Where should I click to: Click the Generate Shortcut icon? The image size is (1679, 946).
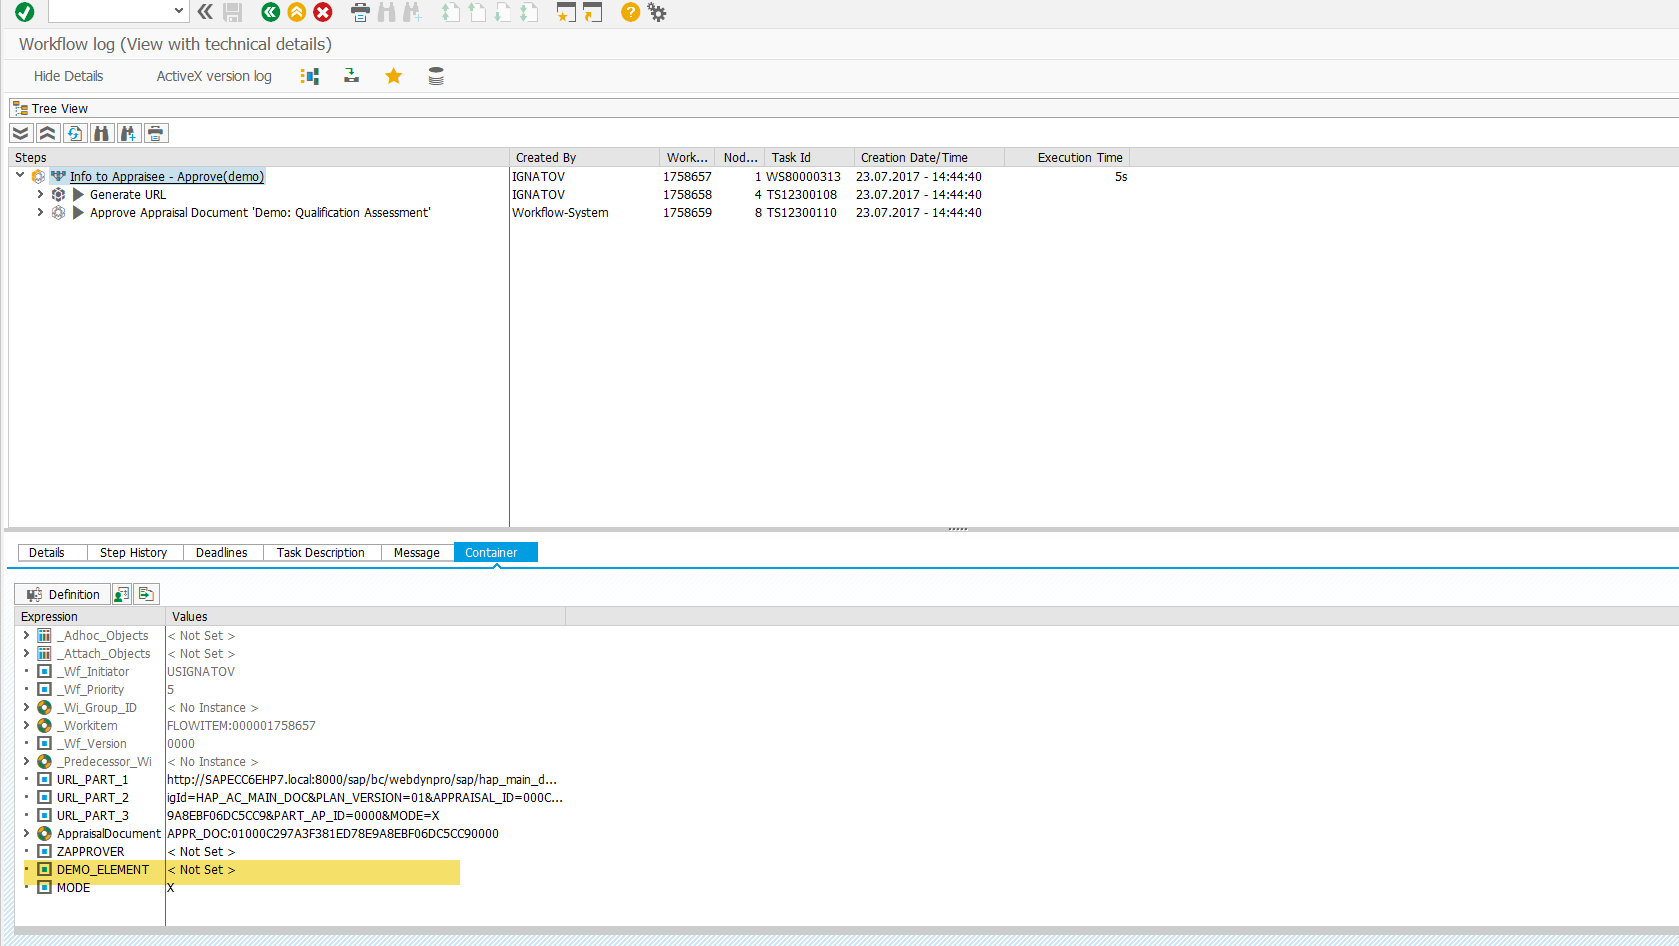(593, 12)
